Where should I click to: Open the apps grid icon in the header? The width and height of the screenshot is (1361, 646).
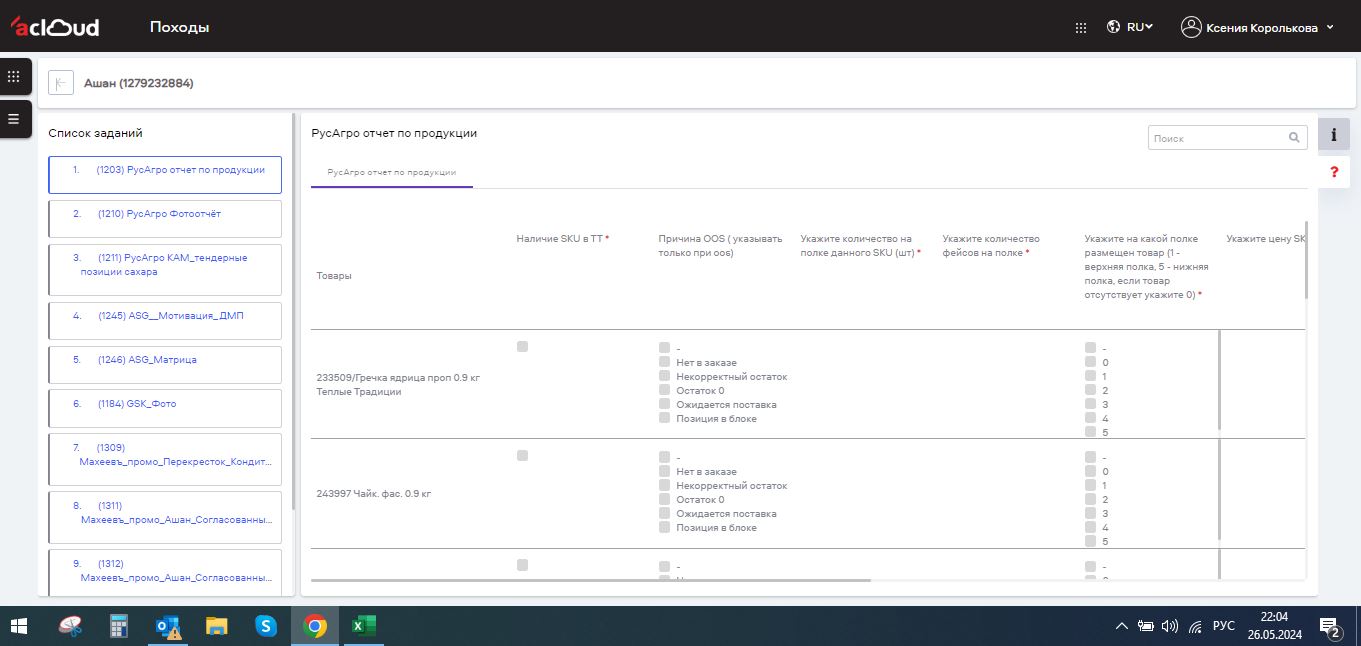1080,28
